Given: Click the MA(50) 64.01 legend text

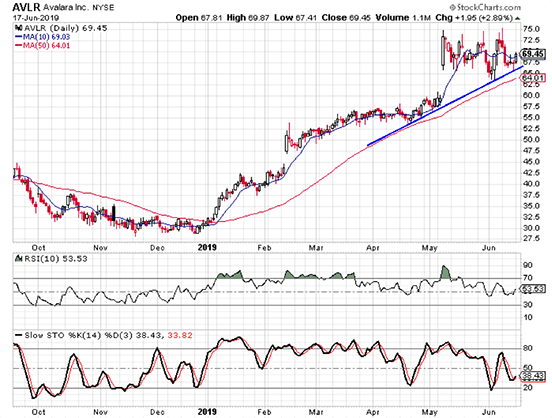Looking at the screenshot, I should (x=46, y=45).
